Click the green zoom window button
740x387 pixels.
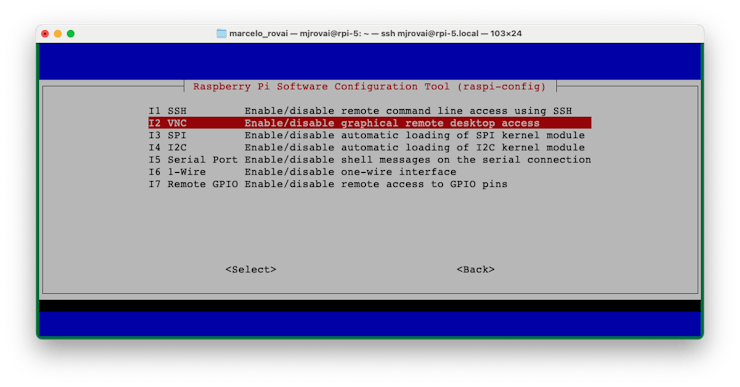[70, 34]
